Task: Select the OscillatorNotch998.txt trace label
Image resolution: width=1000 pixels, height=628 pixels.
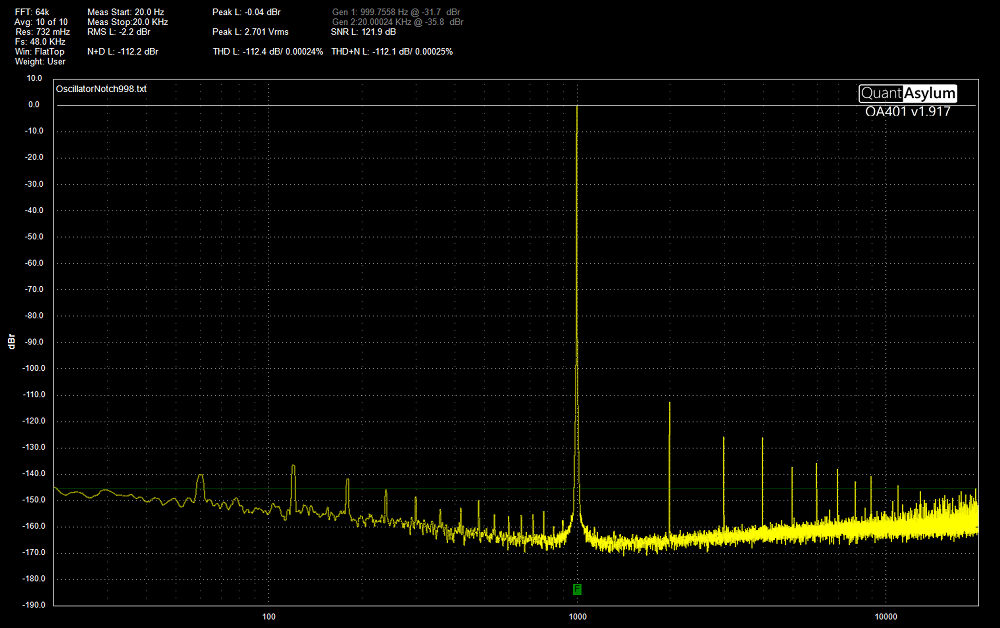Action: tap(102, 89)
